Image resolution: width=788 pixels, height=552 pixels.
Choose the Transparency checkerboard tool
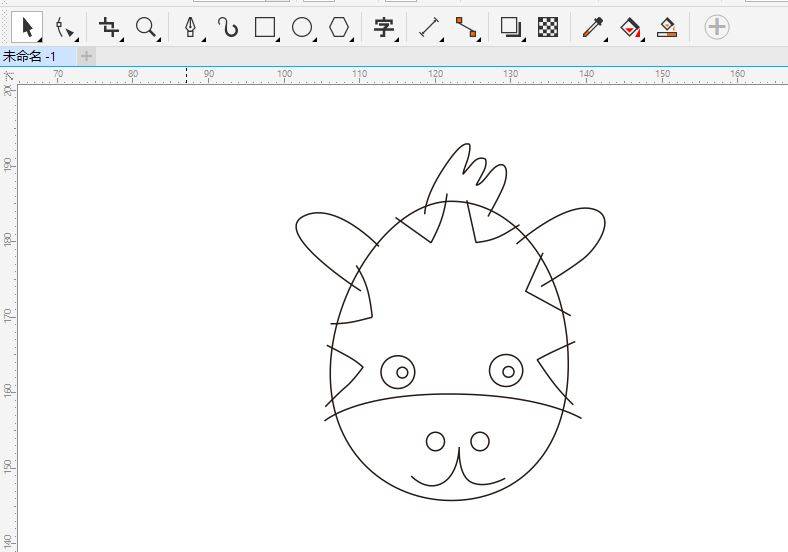click(x=548, y=27)
